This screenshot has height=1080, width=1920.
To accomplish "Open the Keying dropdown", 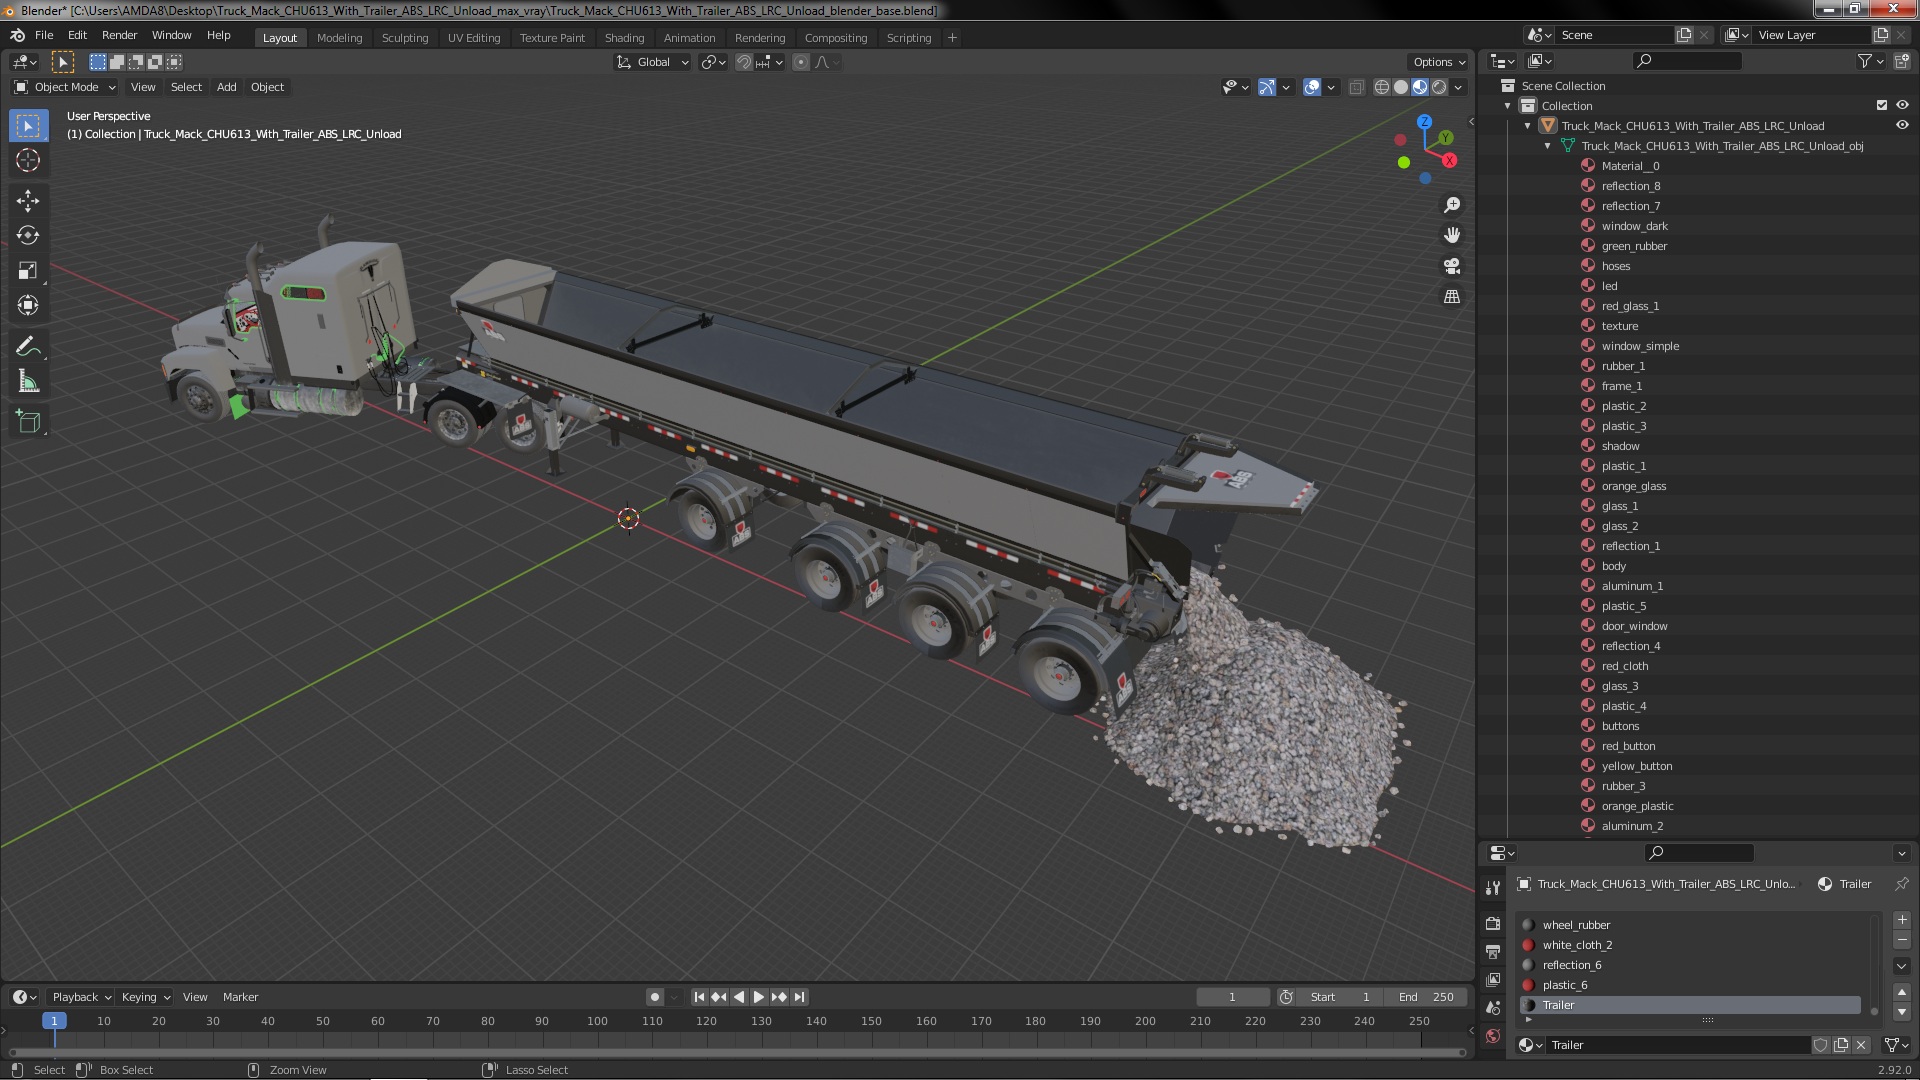I will (146, 997).
